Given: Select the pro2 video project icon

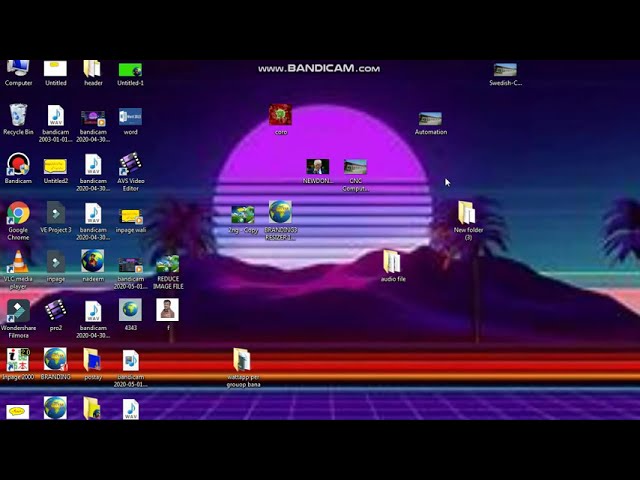Looking at the screenshot, I should coord(56,315).
